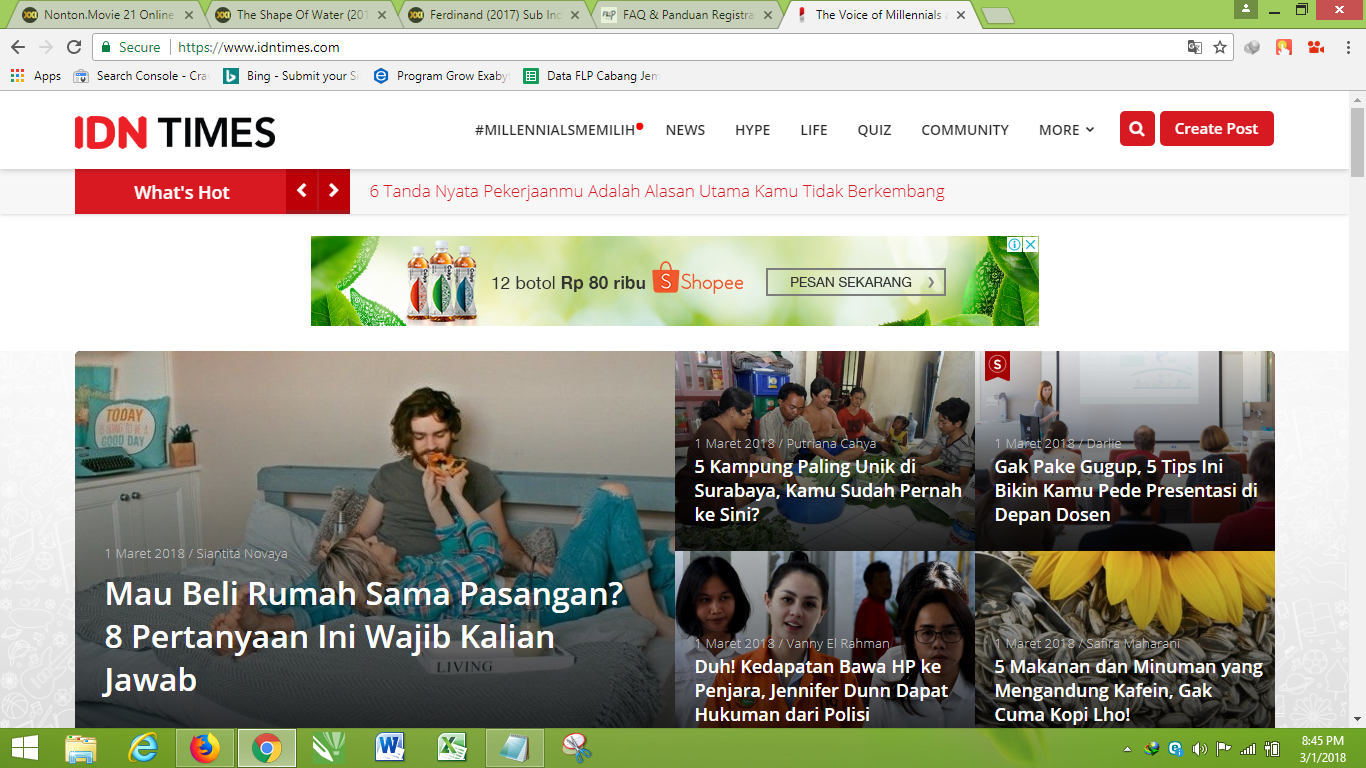
Task: Click the red search magnifier icon
Action: [1137, 129]
